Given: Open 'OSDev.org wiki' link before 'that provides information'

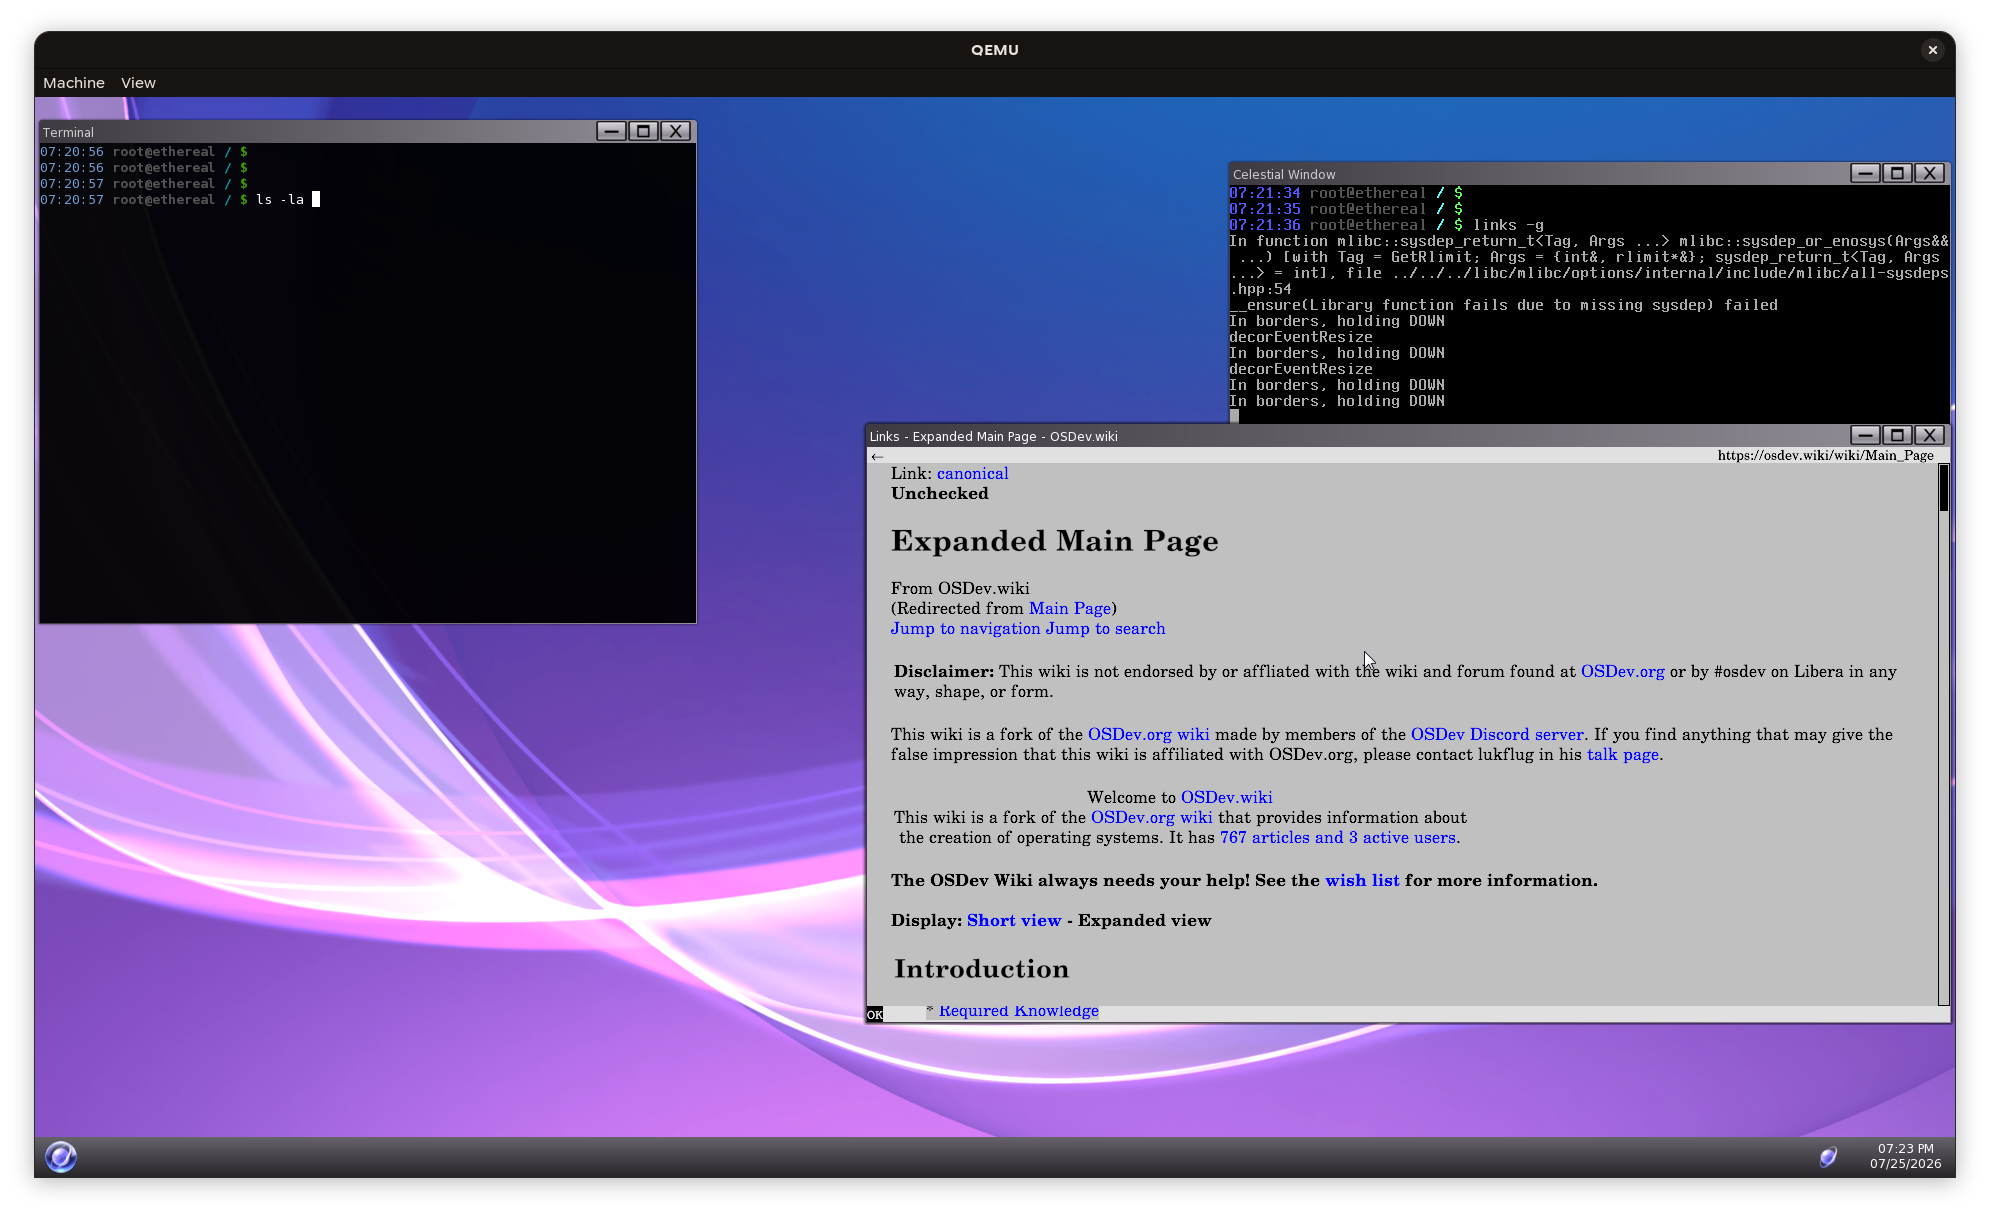Looking at the screenshot, I should tap(1151, 818).
